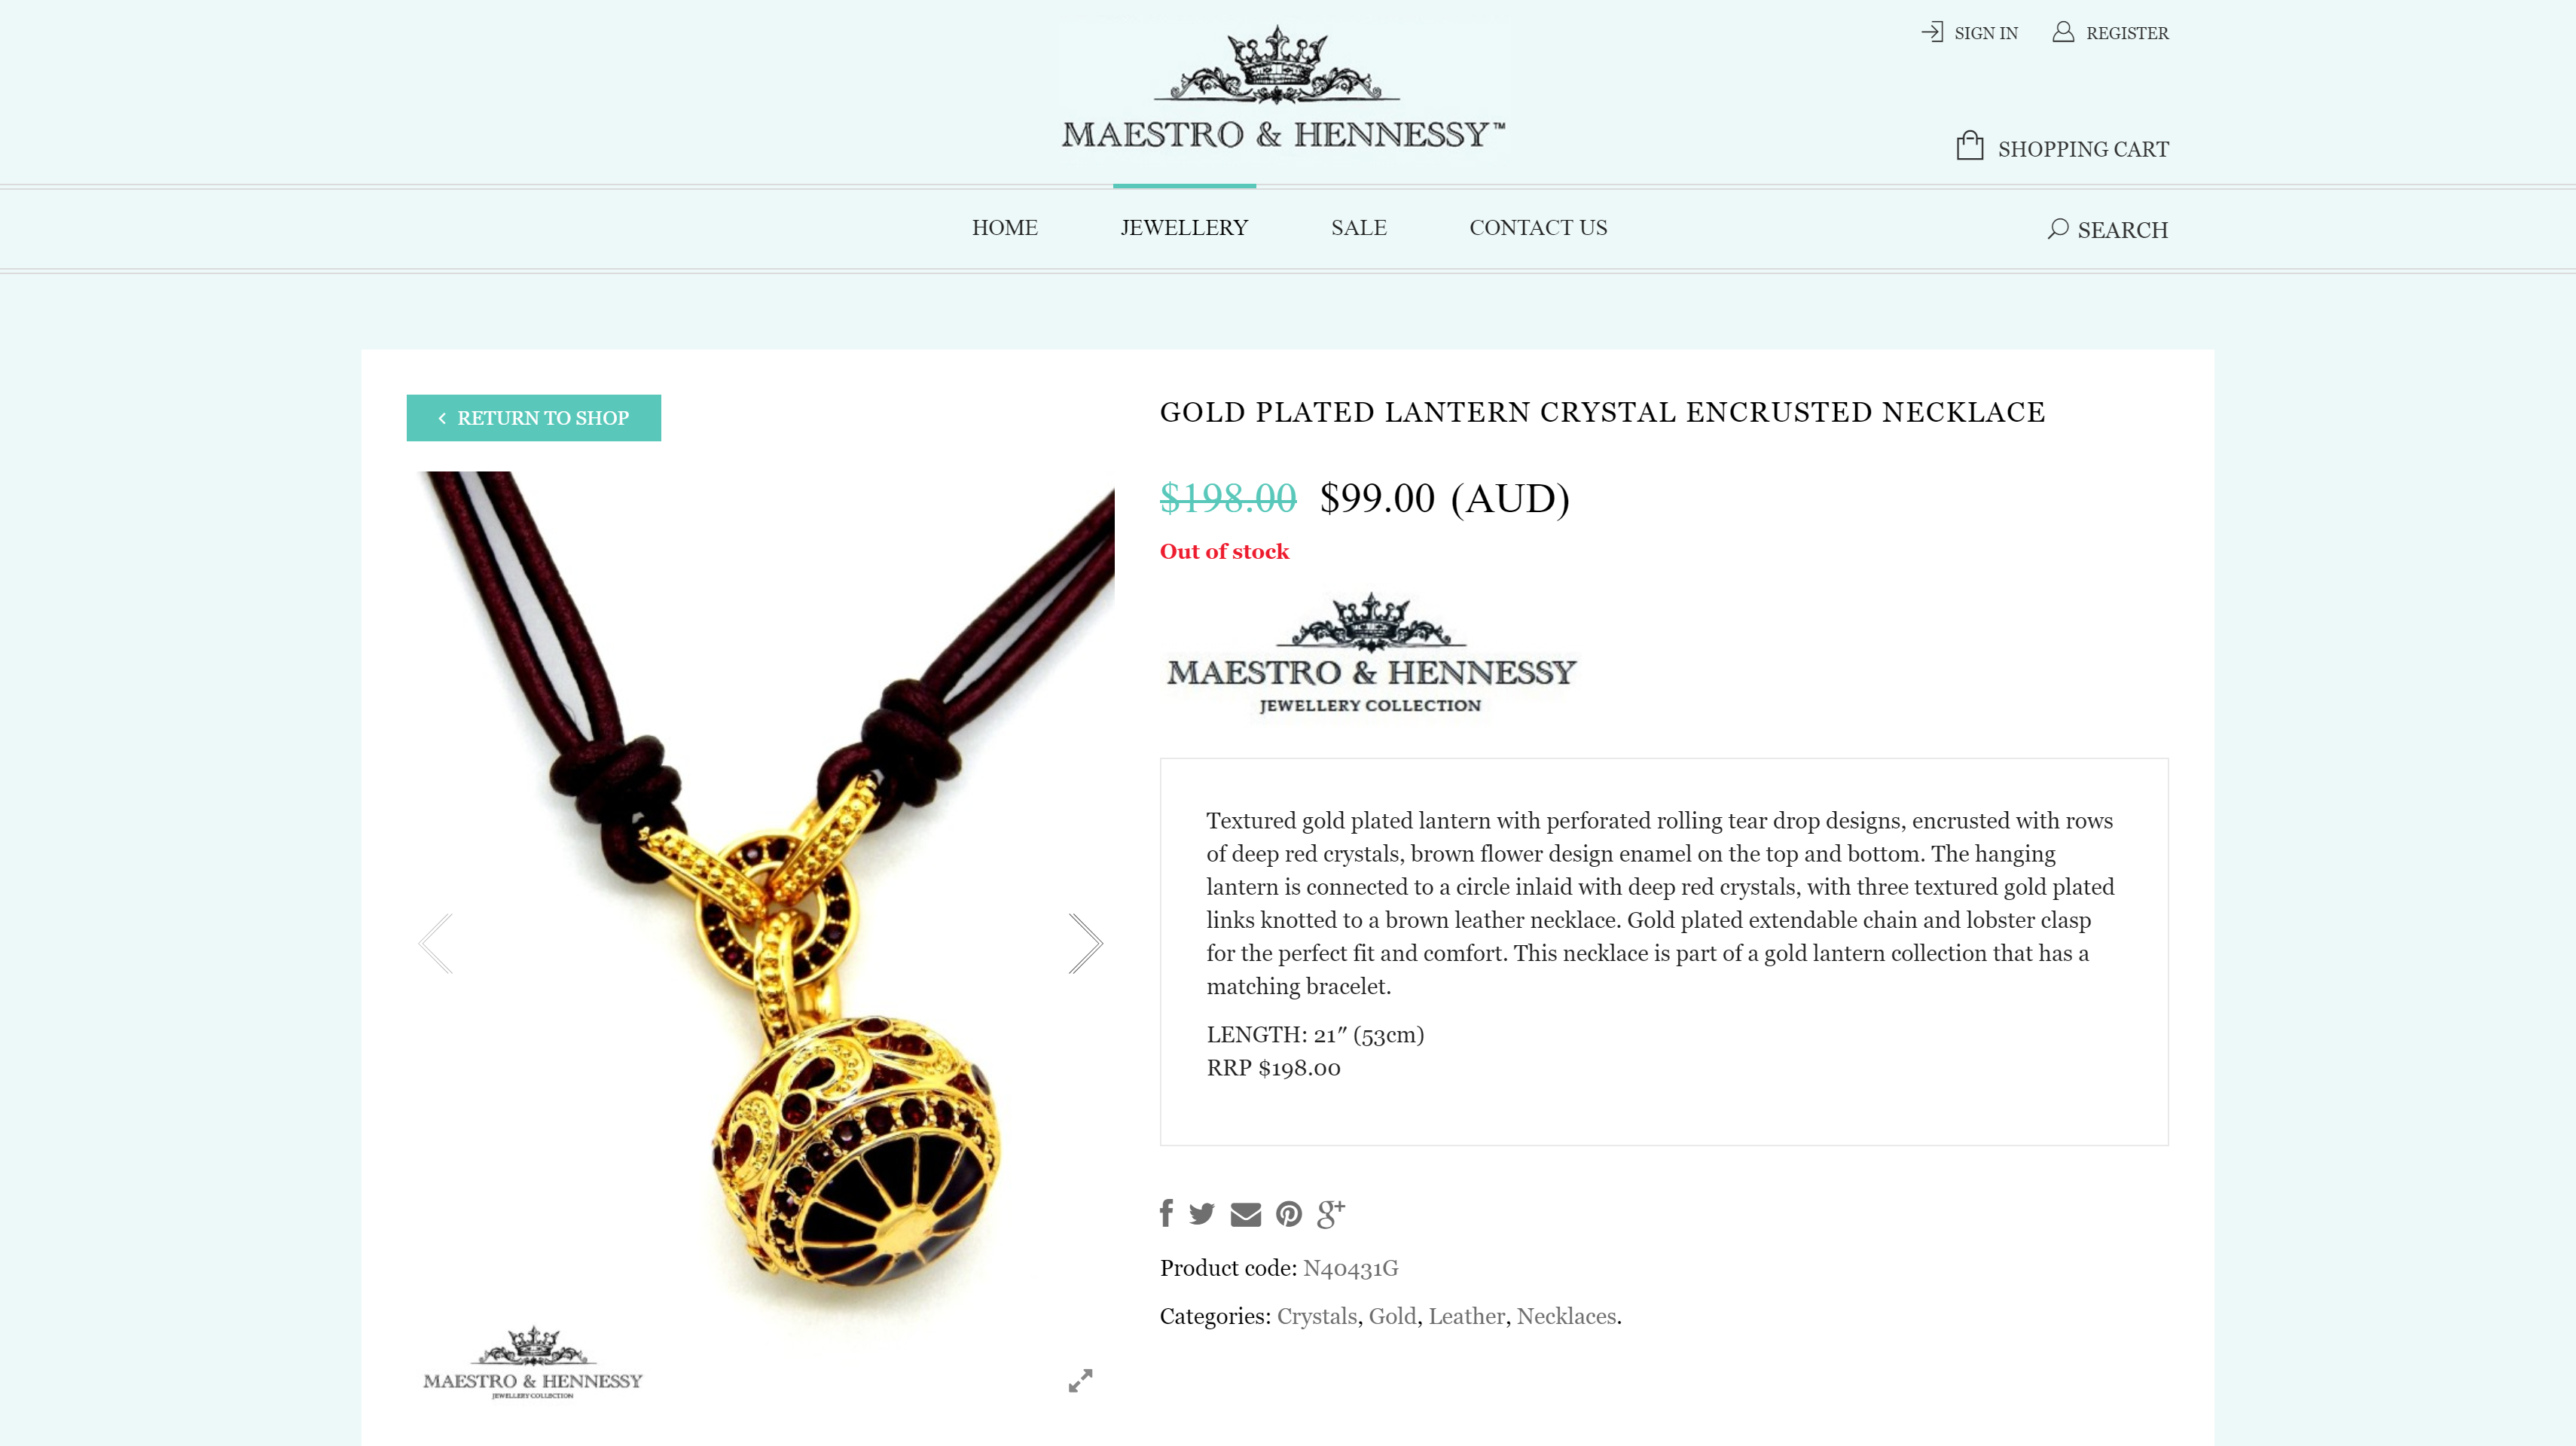2576x1446 pixels.
Task: Open the Jewellery menu item
Action: 1184,227
